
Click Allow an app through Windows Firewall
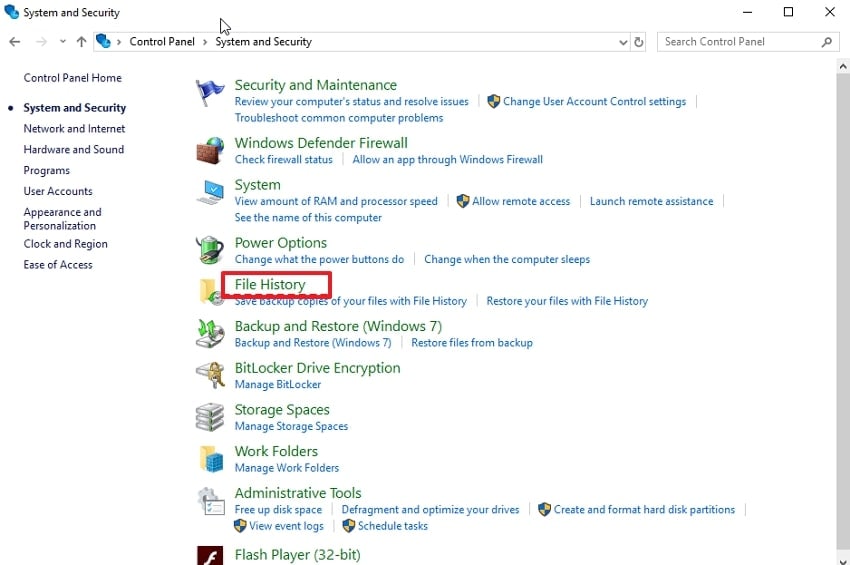pos(447,159)
